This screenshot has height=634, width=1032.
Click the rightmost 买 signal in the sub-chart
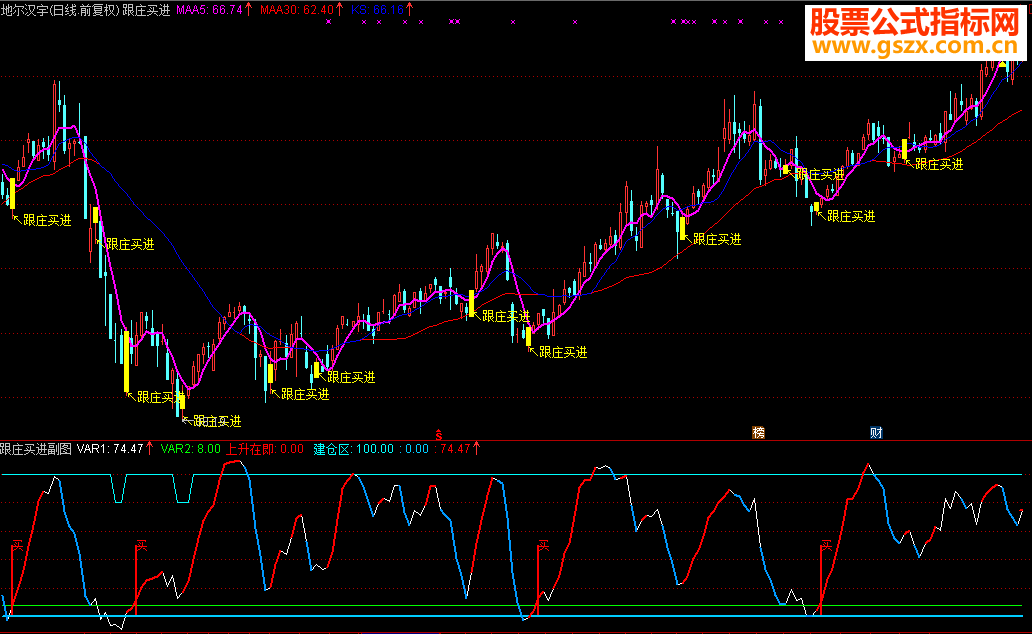coord(827,545)
